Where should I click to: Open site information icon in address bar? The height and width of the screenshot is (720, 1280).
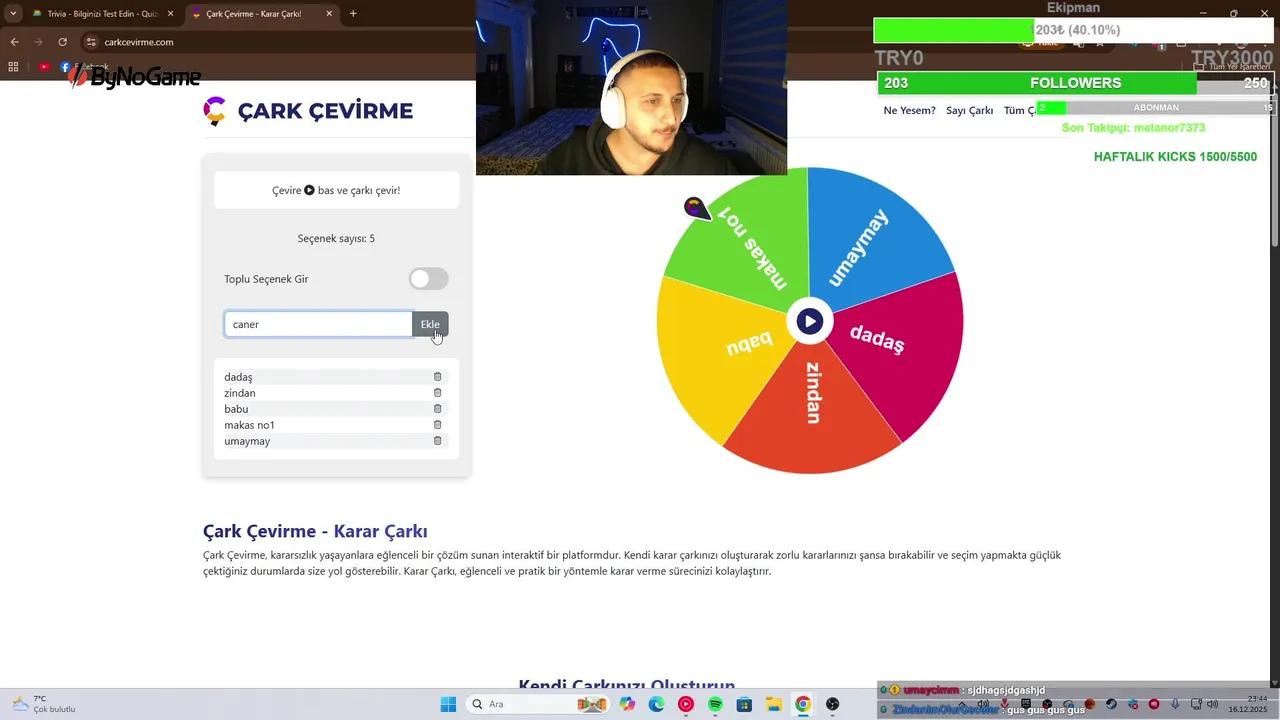coord(91,42)
